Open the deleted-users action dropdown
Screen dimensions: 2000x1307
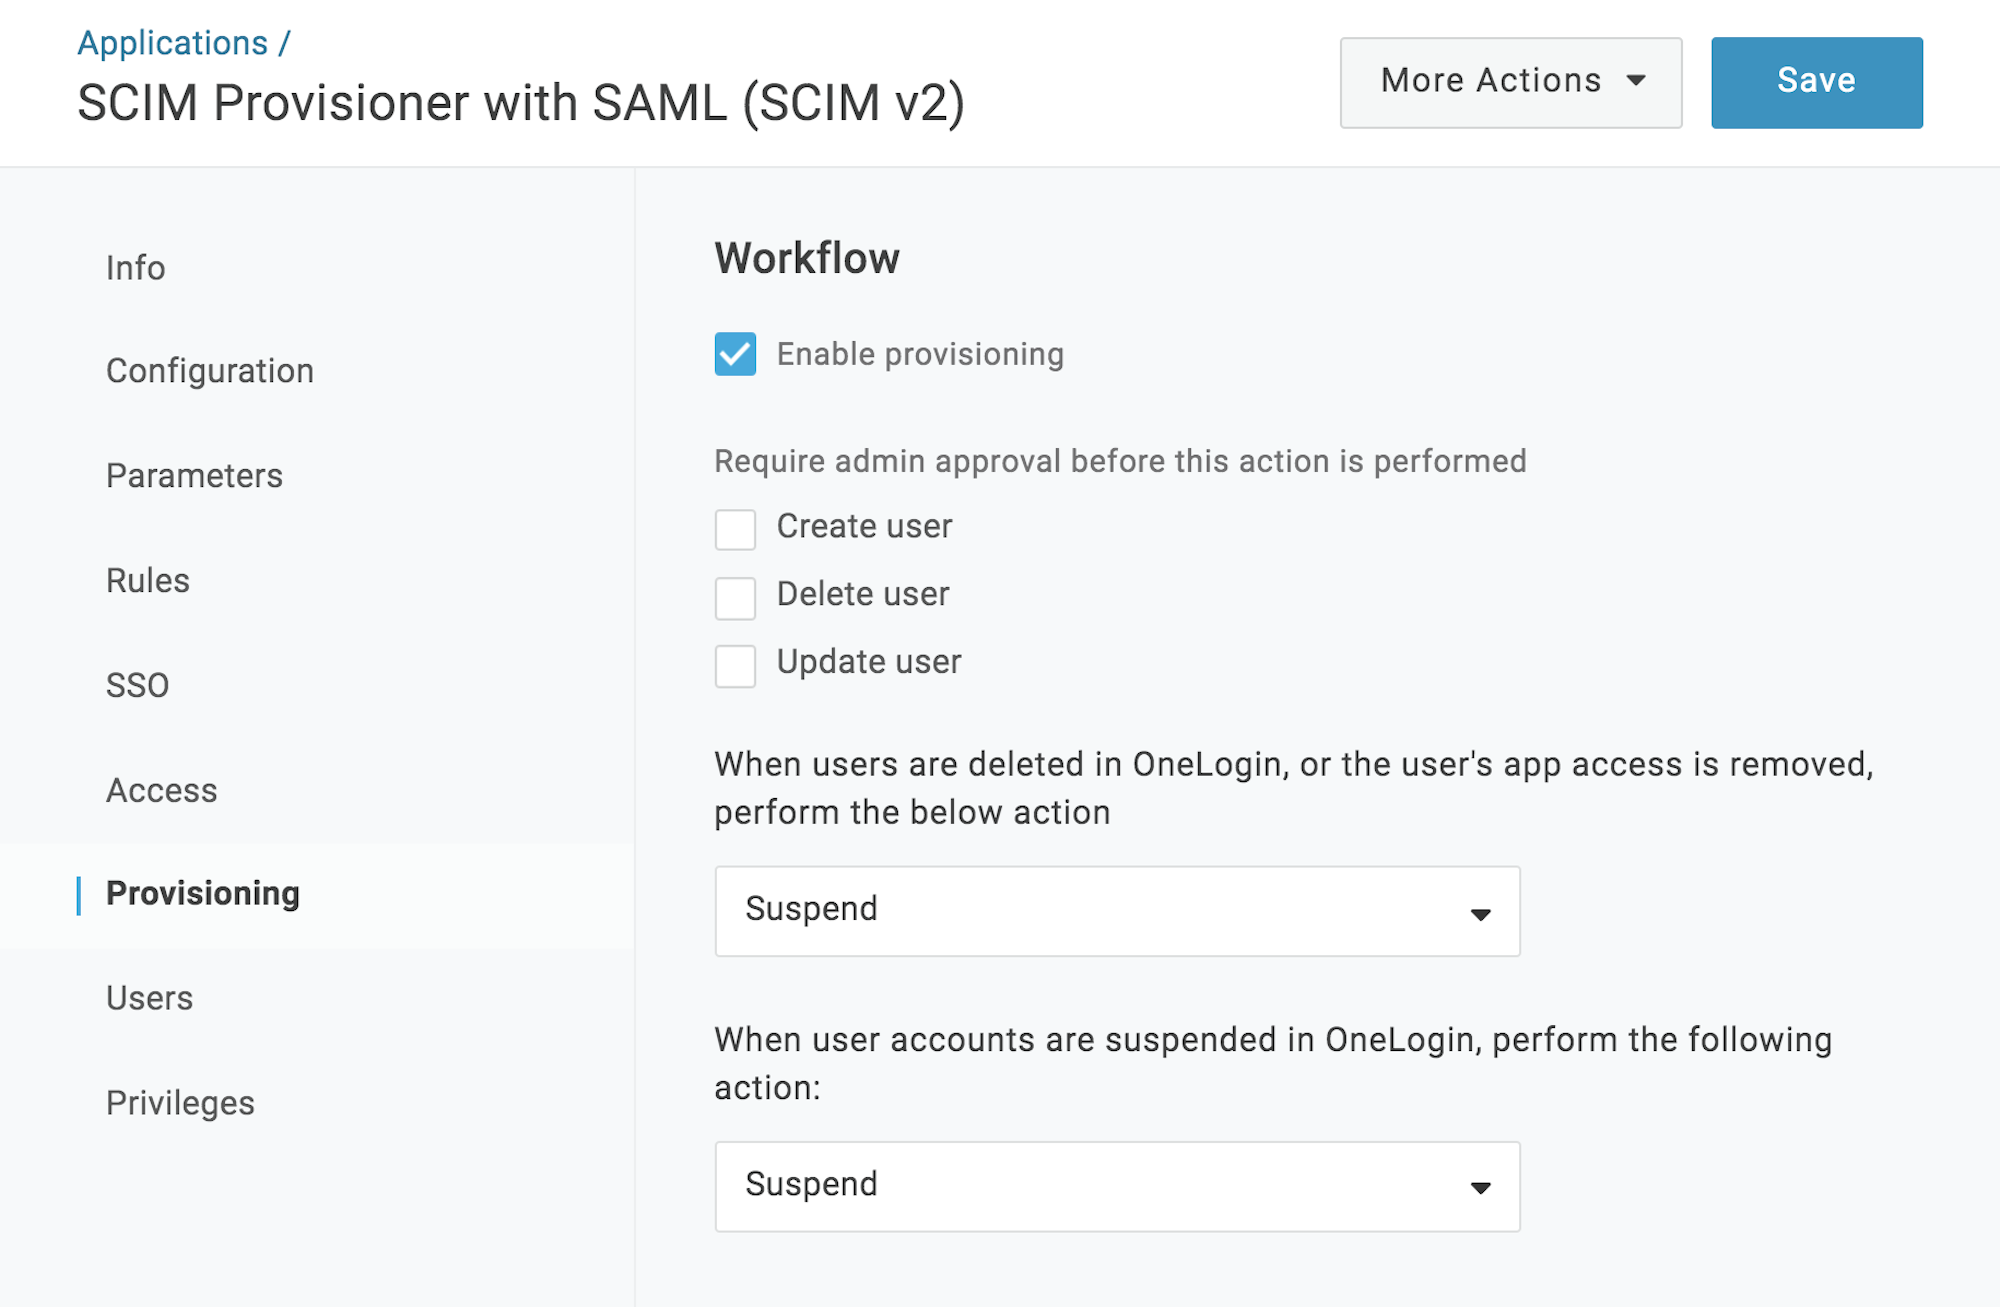tap(1117, 911)
